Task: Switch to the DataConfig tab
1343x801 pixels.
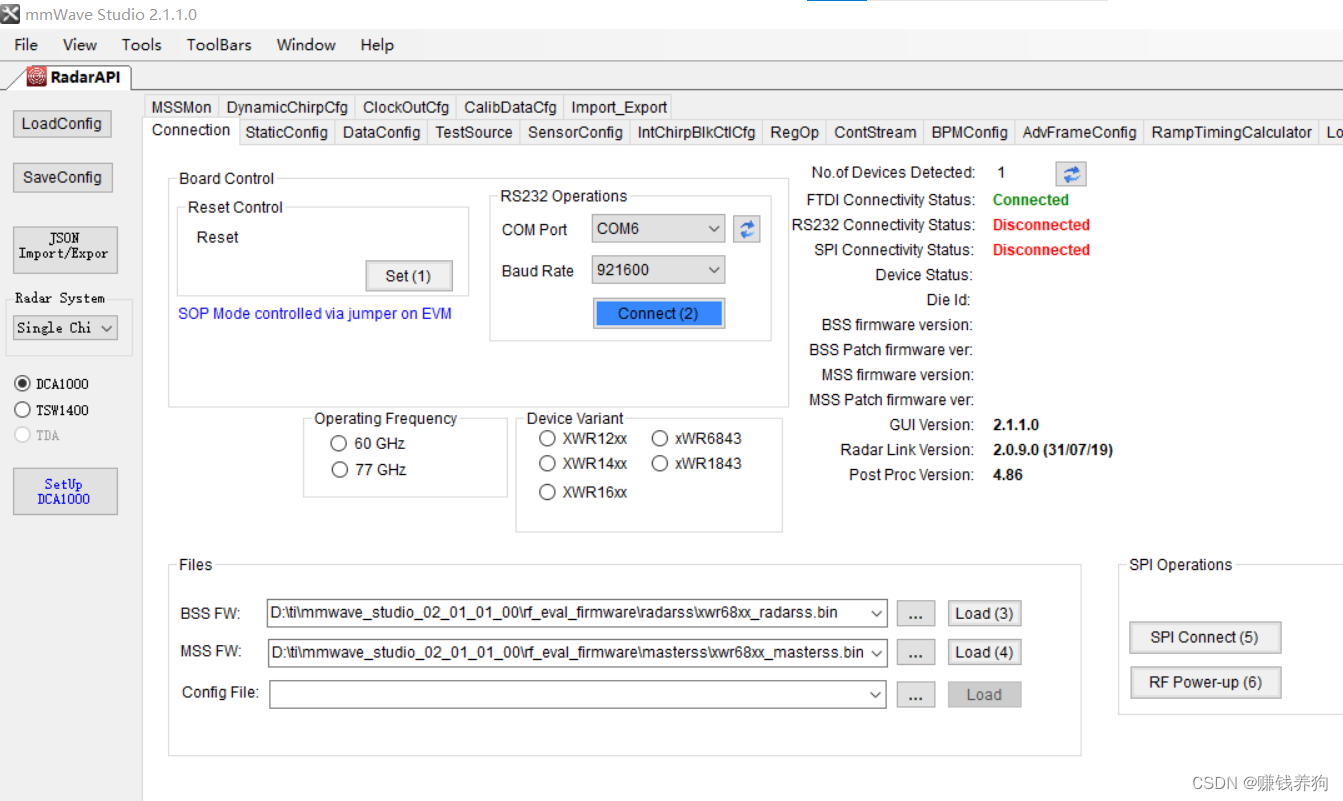Action: 381,132
